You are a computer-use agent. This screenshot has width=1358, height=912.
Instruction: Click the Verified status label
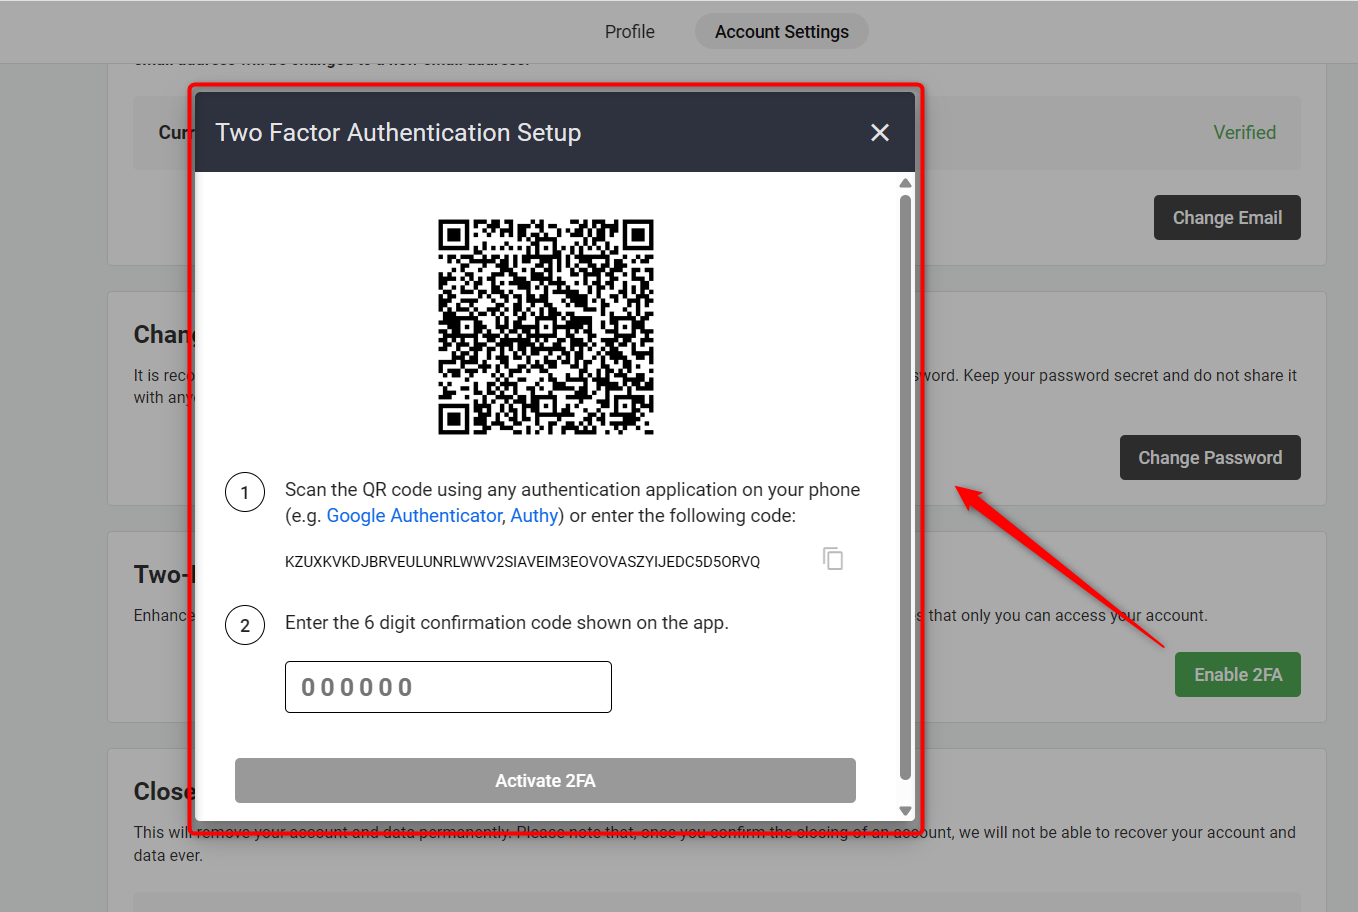[1244, 132]
